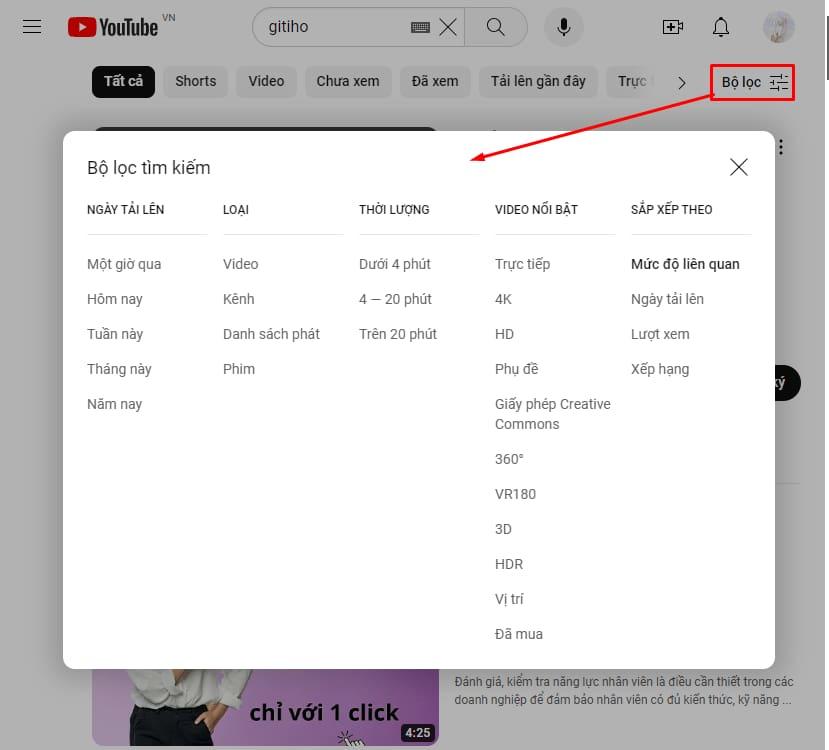
Task: Sort by Xếp hạng
Action: (660, 369)
